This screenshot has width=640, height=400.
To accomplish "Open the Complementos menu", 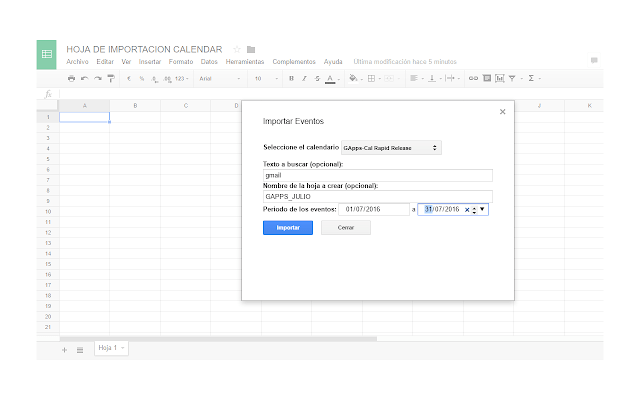I will (x=294, y=62).
